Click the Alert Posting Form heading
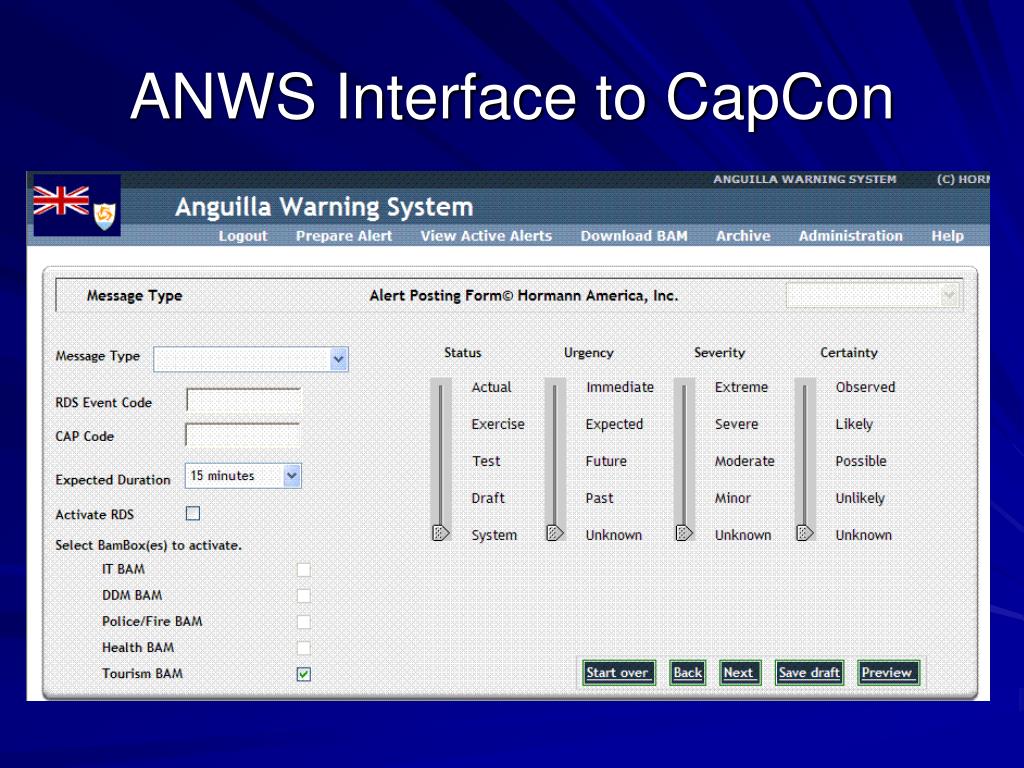Viewport: 1024px width, 768px height. 524,296
